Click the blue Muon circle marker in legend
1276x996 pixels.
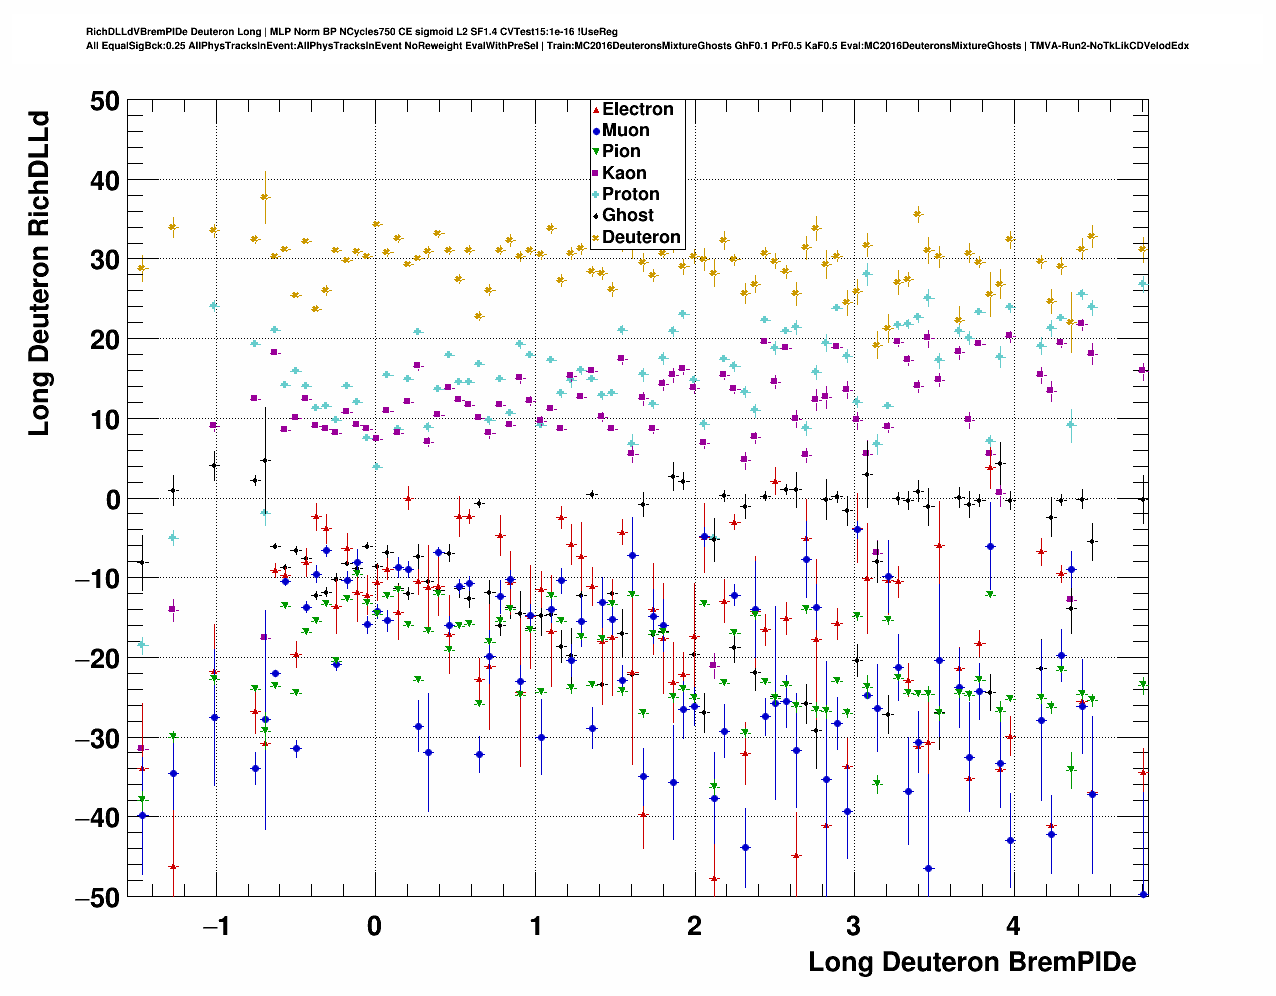[596, 130]
